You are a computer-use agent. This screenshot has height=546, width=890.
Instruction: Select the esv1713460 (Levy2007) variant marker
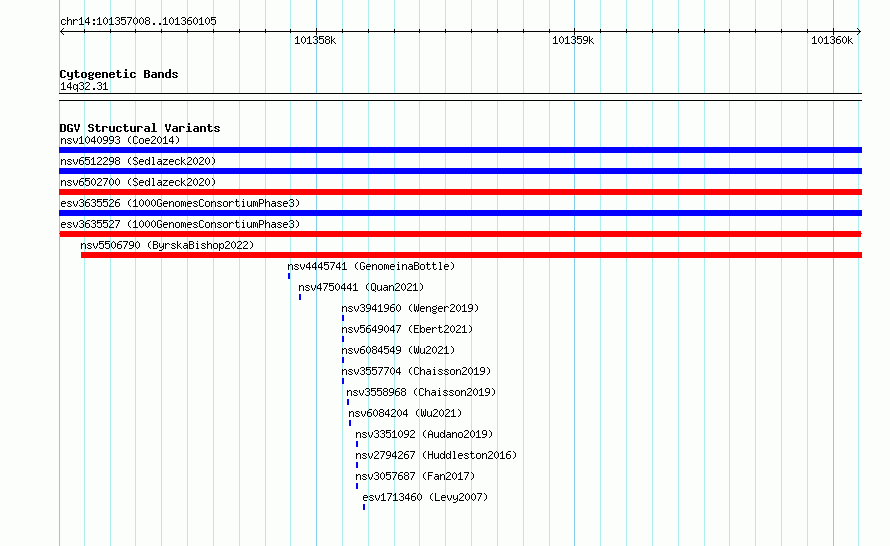364,507
